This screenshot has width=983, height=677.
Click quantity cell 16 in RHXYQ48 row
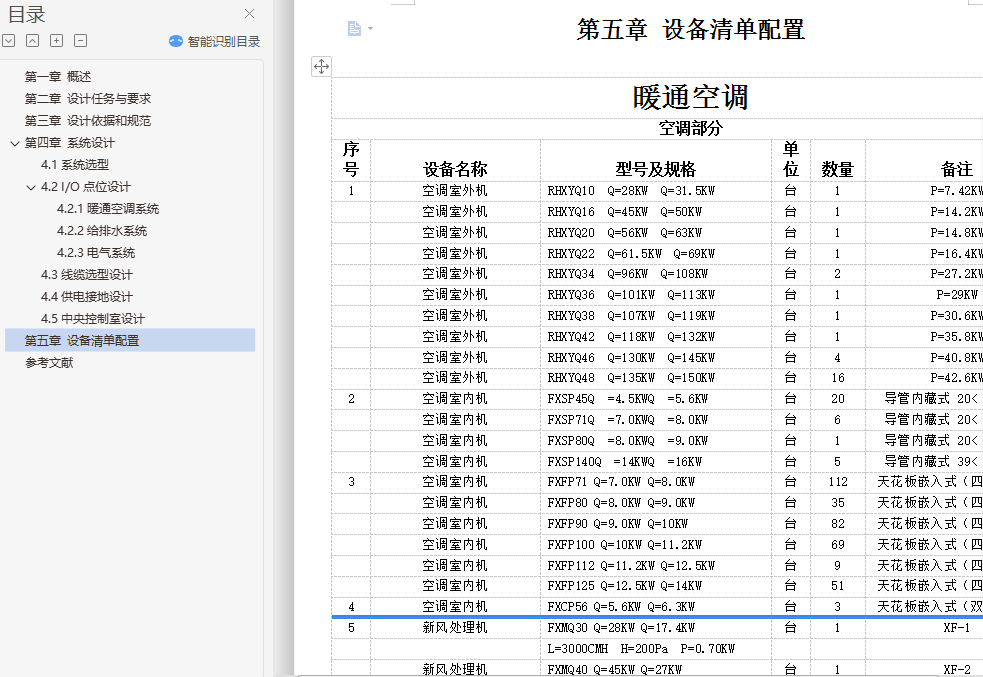[x=838, y=378]
